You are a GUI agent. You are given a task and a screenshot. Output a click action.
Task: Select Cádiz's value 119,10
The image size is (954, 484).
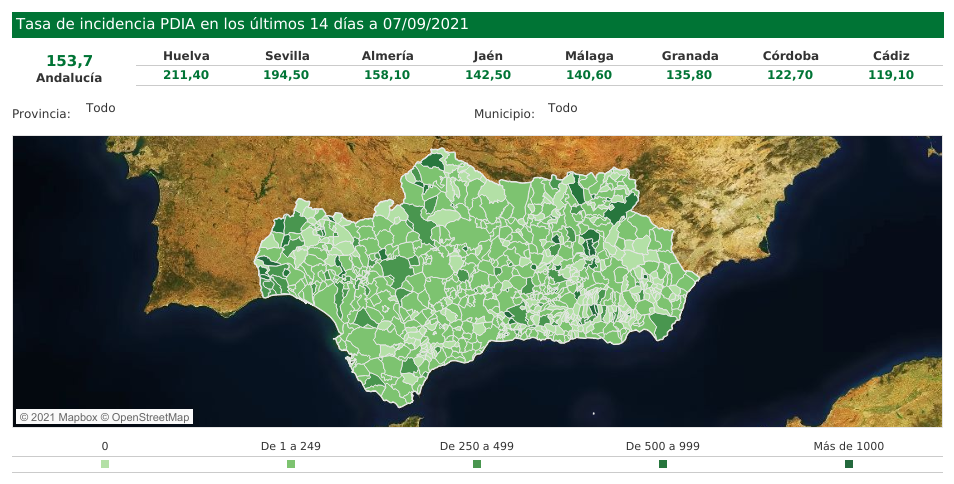pyautogui.click(x=891, y=75)
